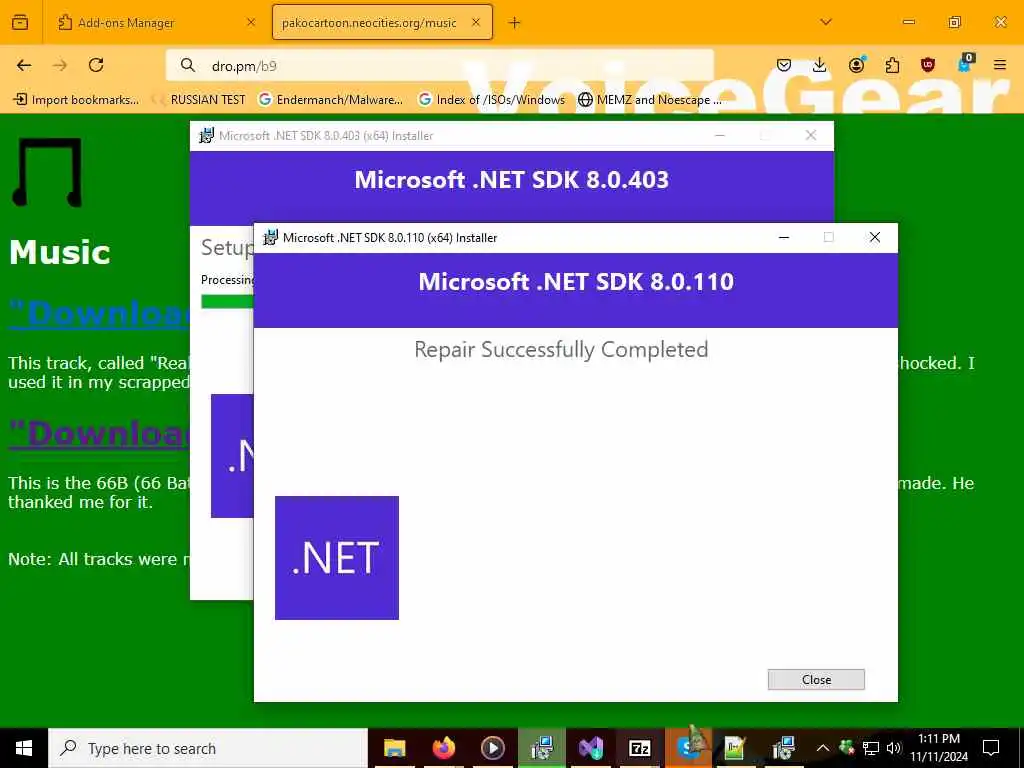Viewport: 1024px width, 768px height.
Task: Open the Firefox account icon
Action: (856, 65)
